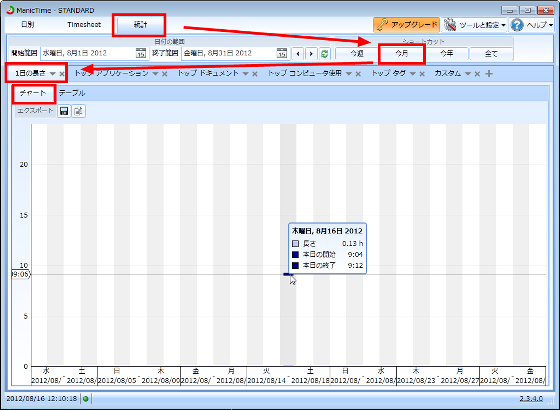Click the ManicTime app icon in title bar
The width and height of the screenshot is (560, 410).
click(x=10, y=9)
